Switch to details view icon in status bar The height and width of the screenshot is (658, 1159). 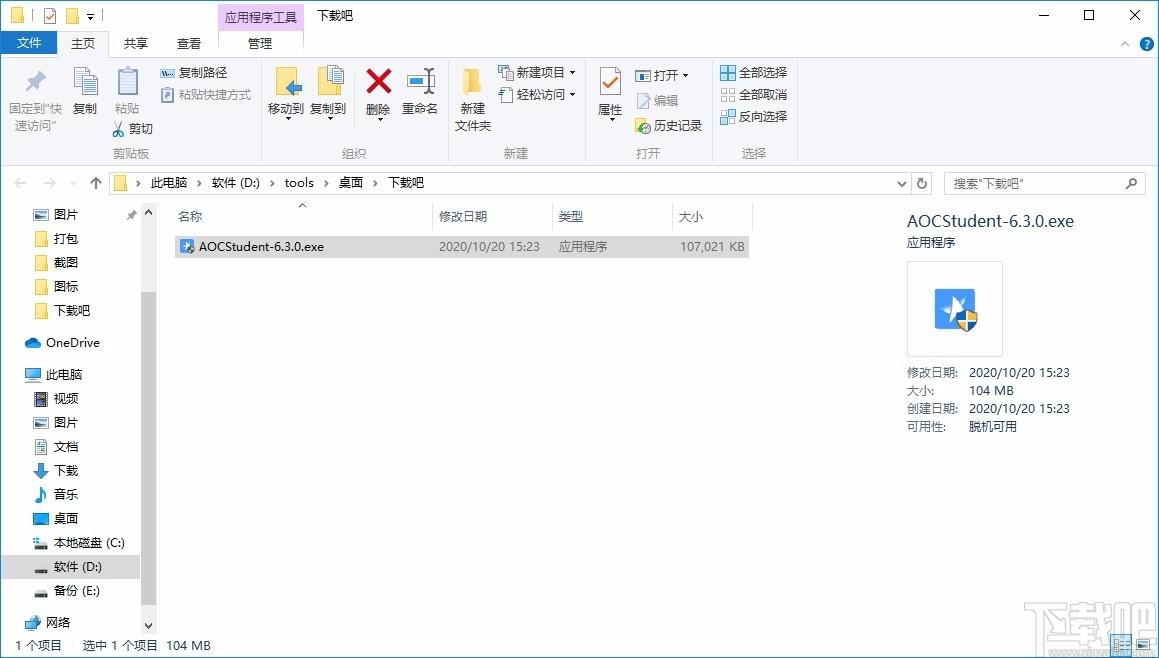tap(1121, 645)
